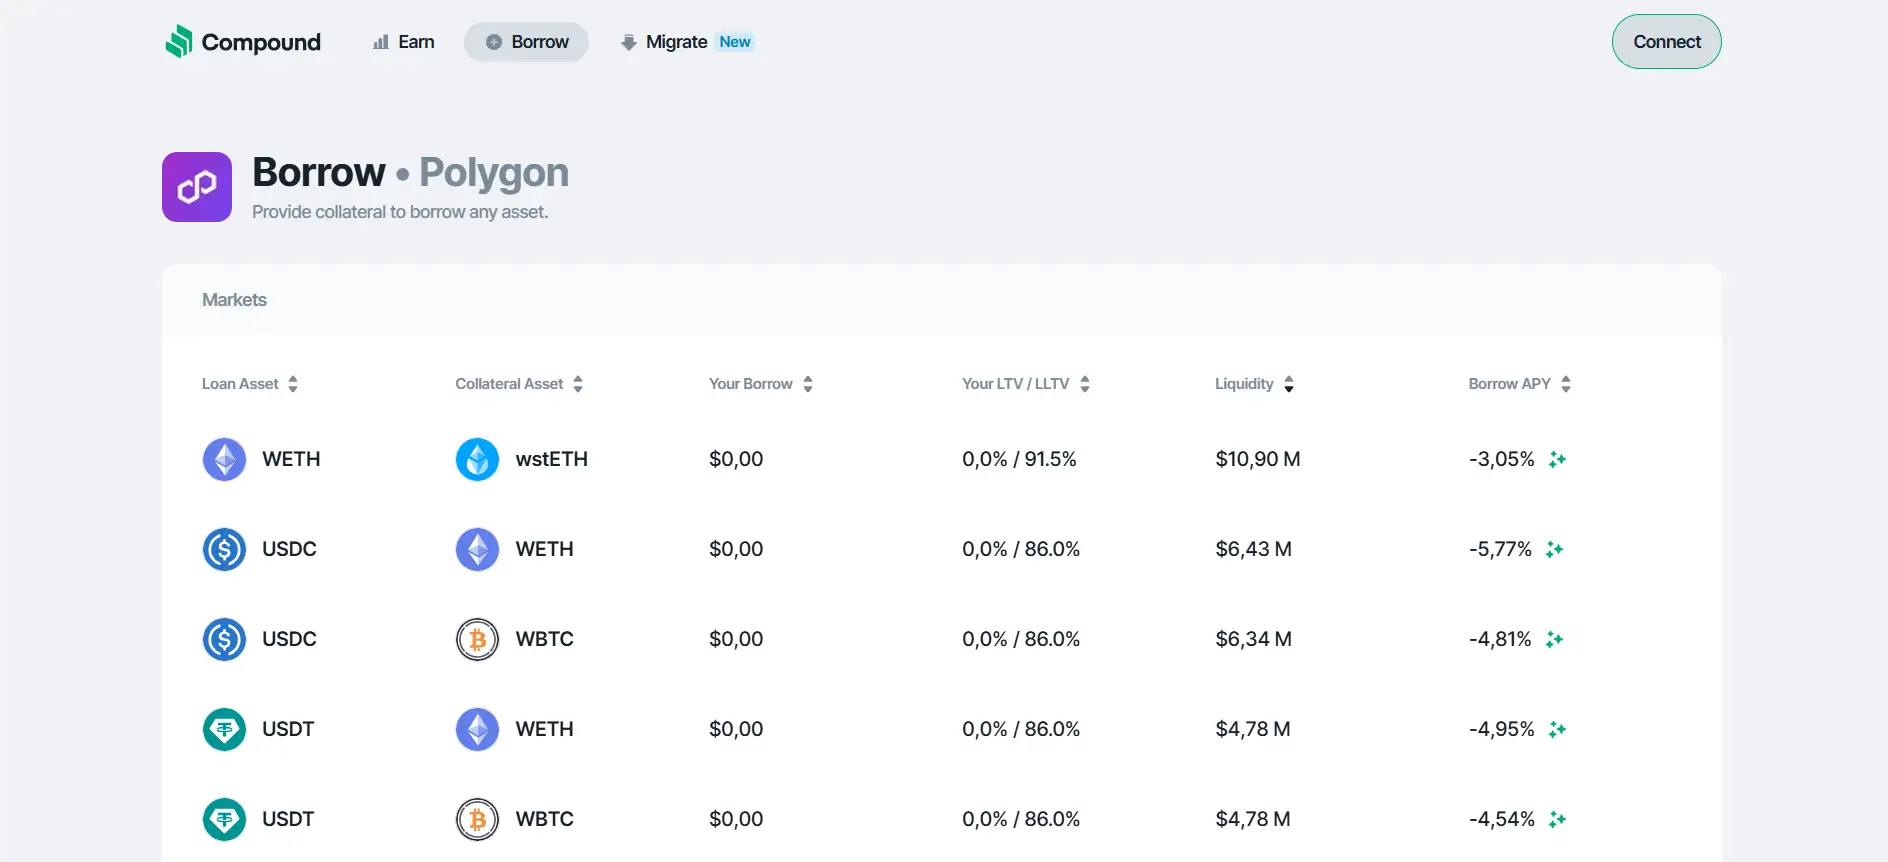Click the WETH loan asset icon in first row

click(x=224, y=459)
